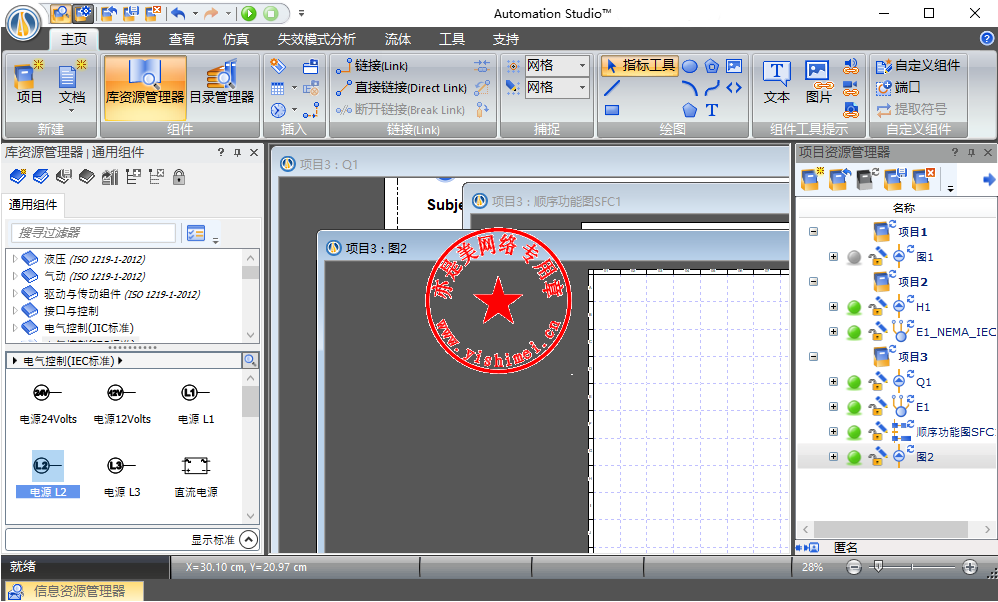
Task: Select the 电源 L3 component
Action: (122, 478)
